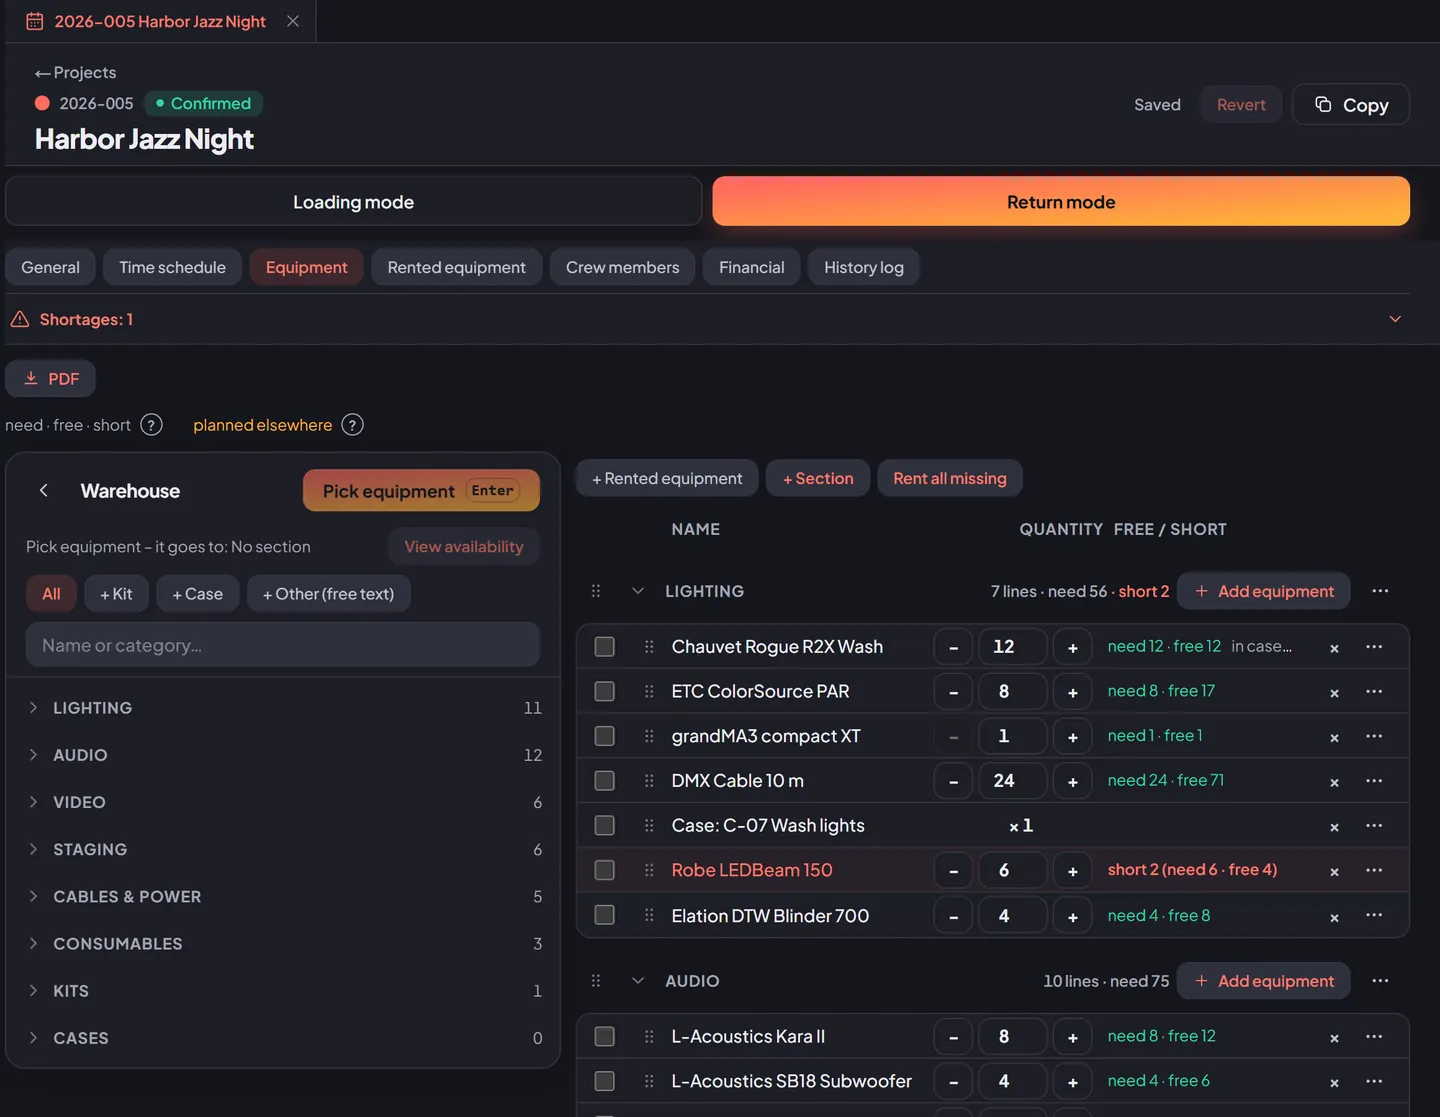The height and width of the screenshot is (1117, 1440).
Task: Collapse the AUDIO equipment section
Action: [638, 981]
